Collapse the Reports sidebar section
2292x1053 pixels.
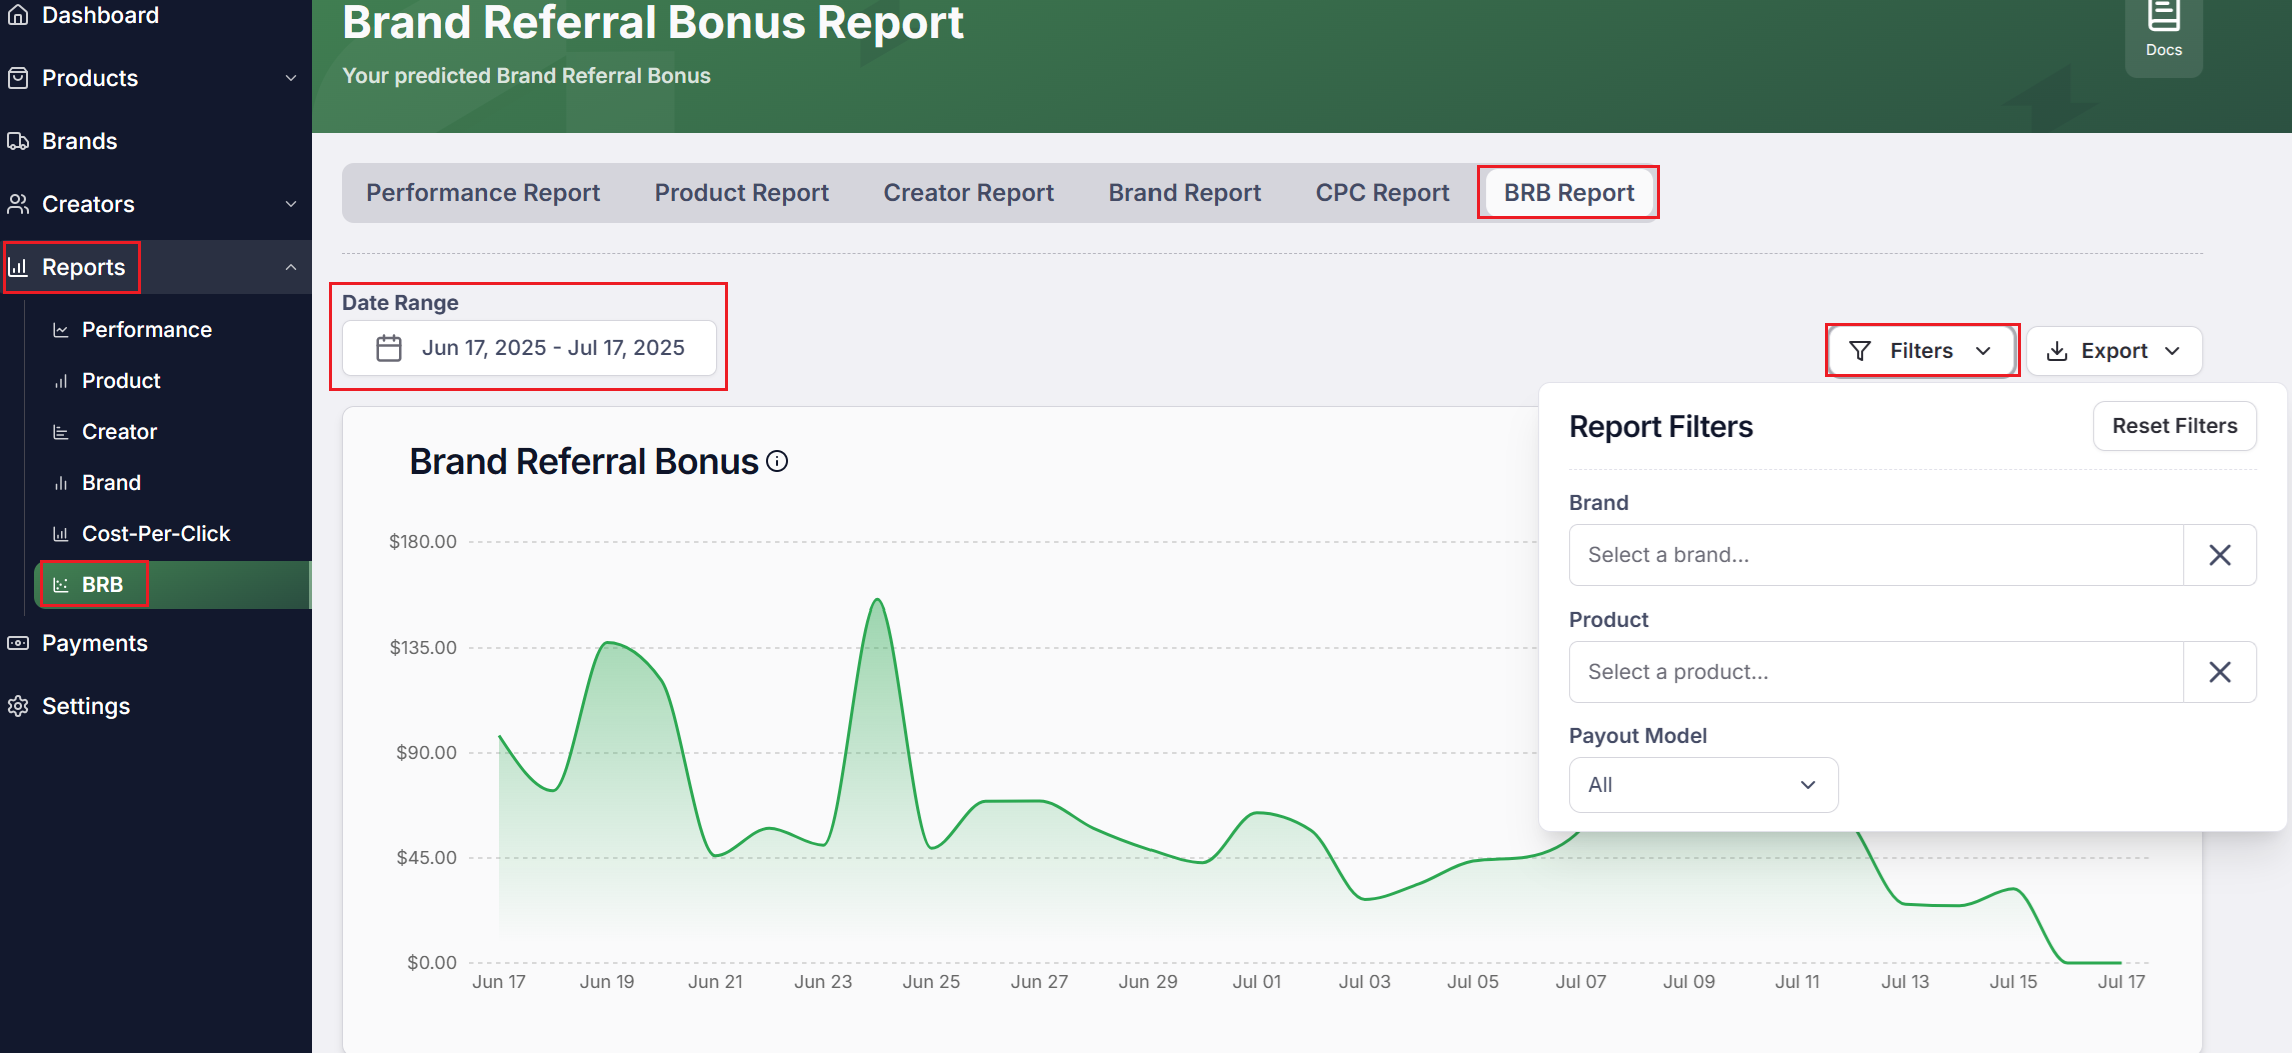[290, 267]
